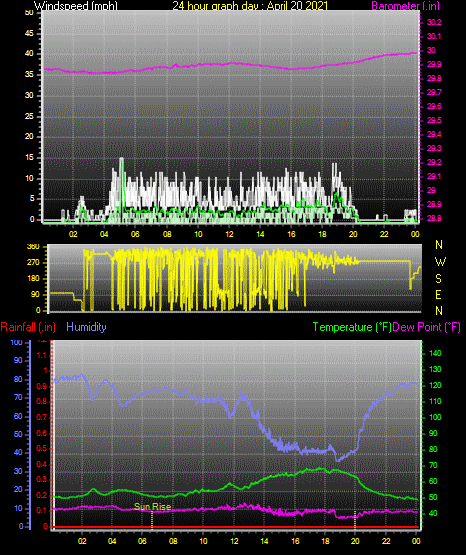Image resolution: width=466 pixels, height=555 pixels.
Task: Click the '16' hour label under the humidity chart
Action: 295,541
